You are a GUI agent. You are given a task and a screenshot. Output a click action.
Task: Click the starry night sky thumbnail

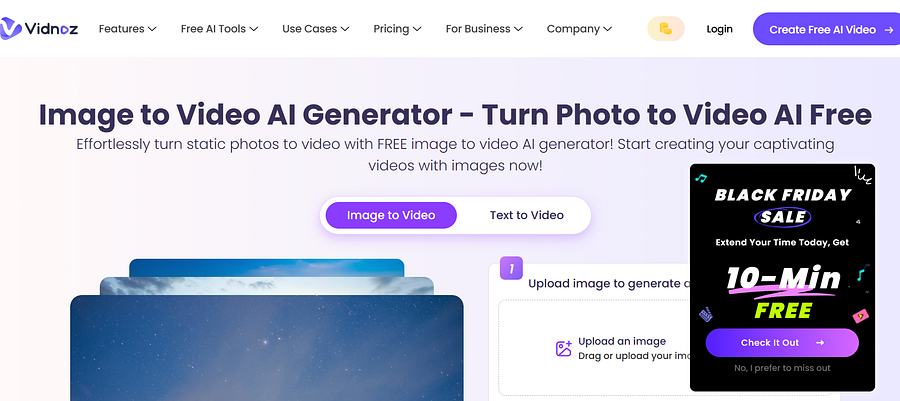click(x=266, y=348)
